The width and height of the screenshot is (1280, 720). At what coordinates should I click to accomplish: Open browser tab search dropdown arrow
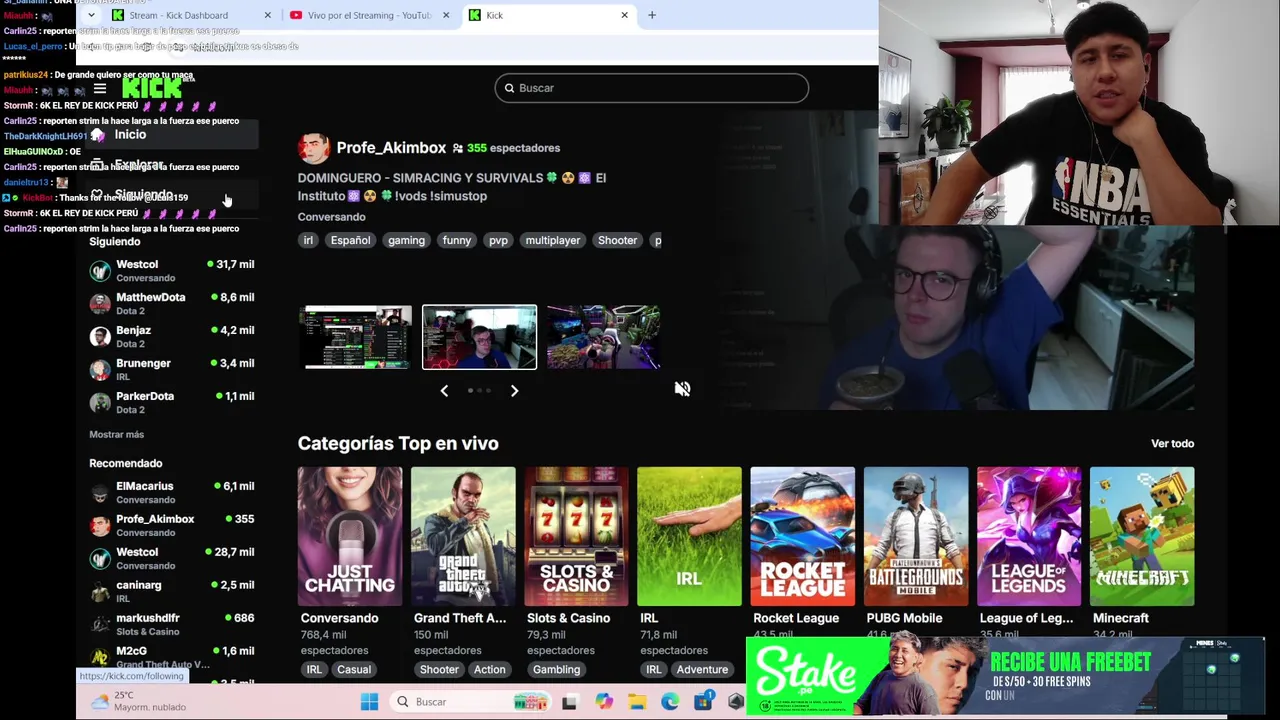tap(91, 15)
